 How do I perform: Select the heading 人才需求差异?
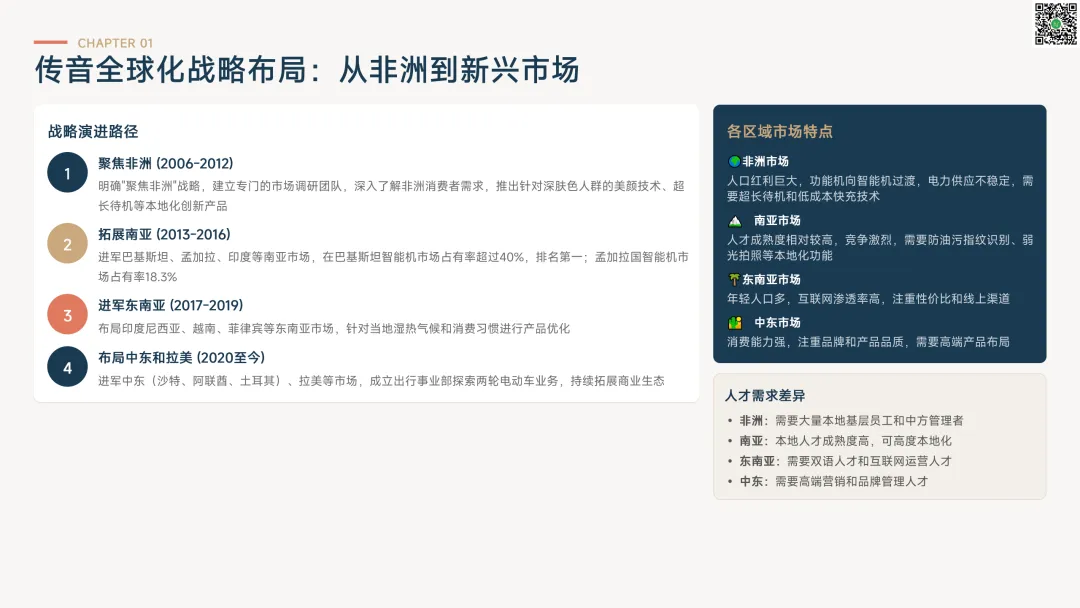tap(765, 396)
